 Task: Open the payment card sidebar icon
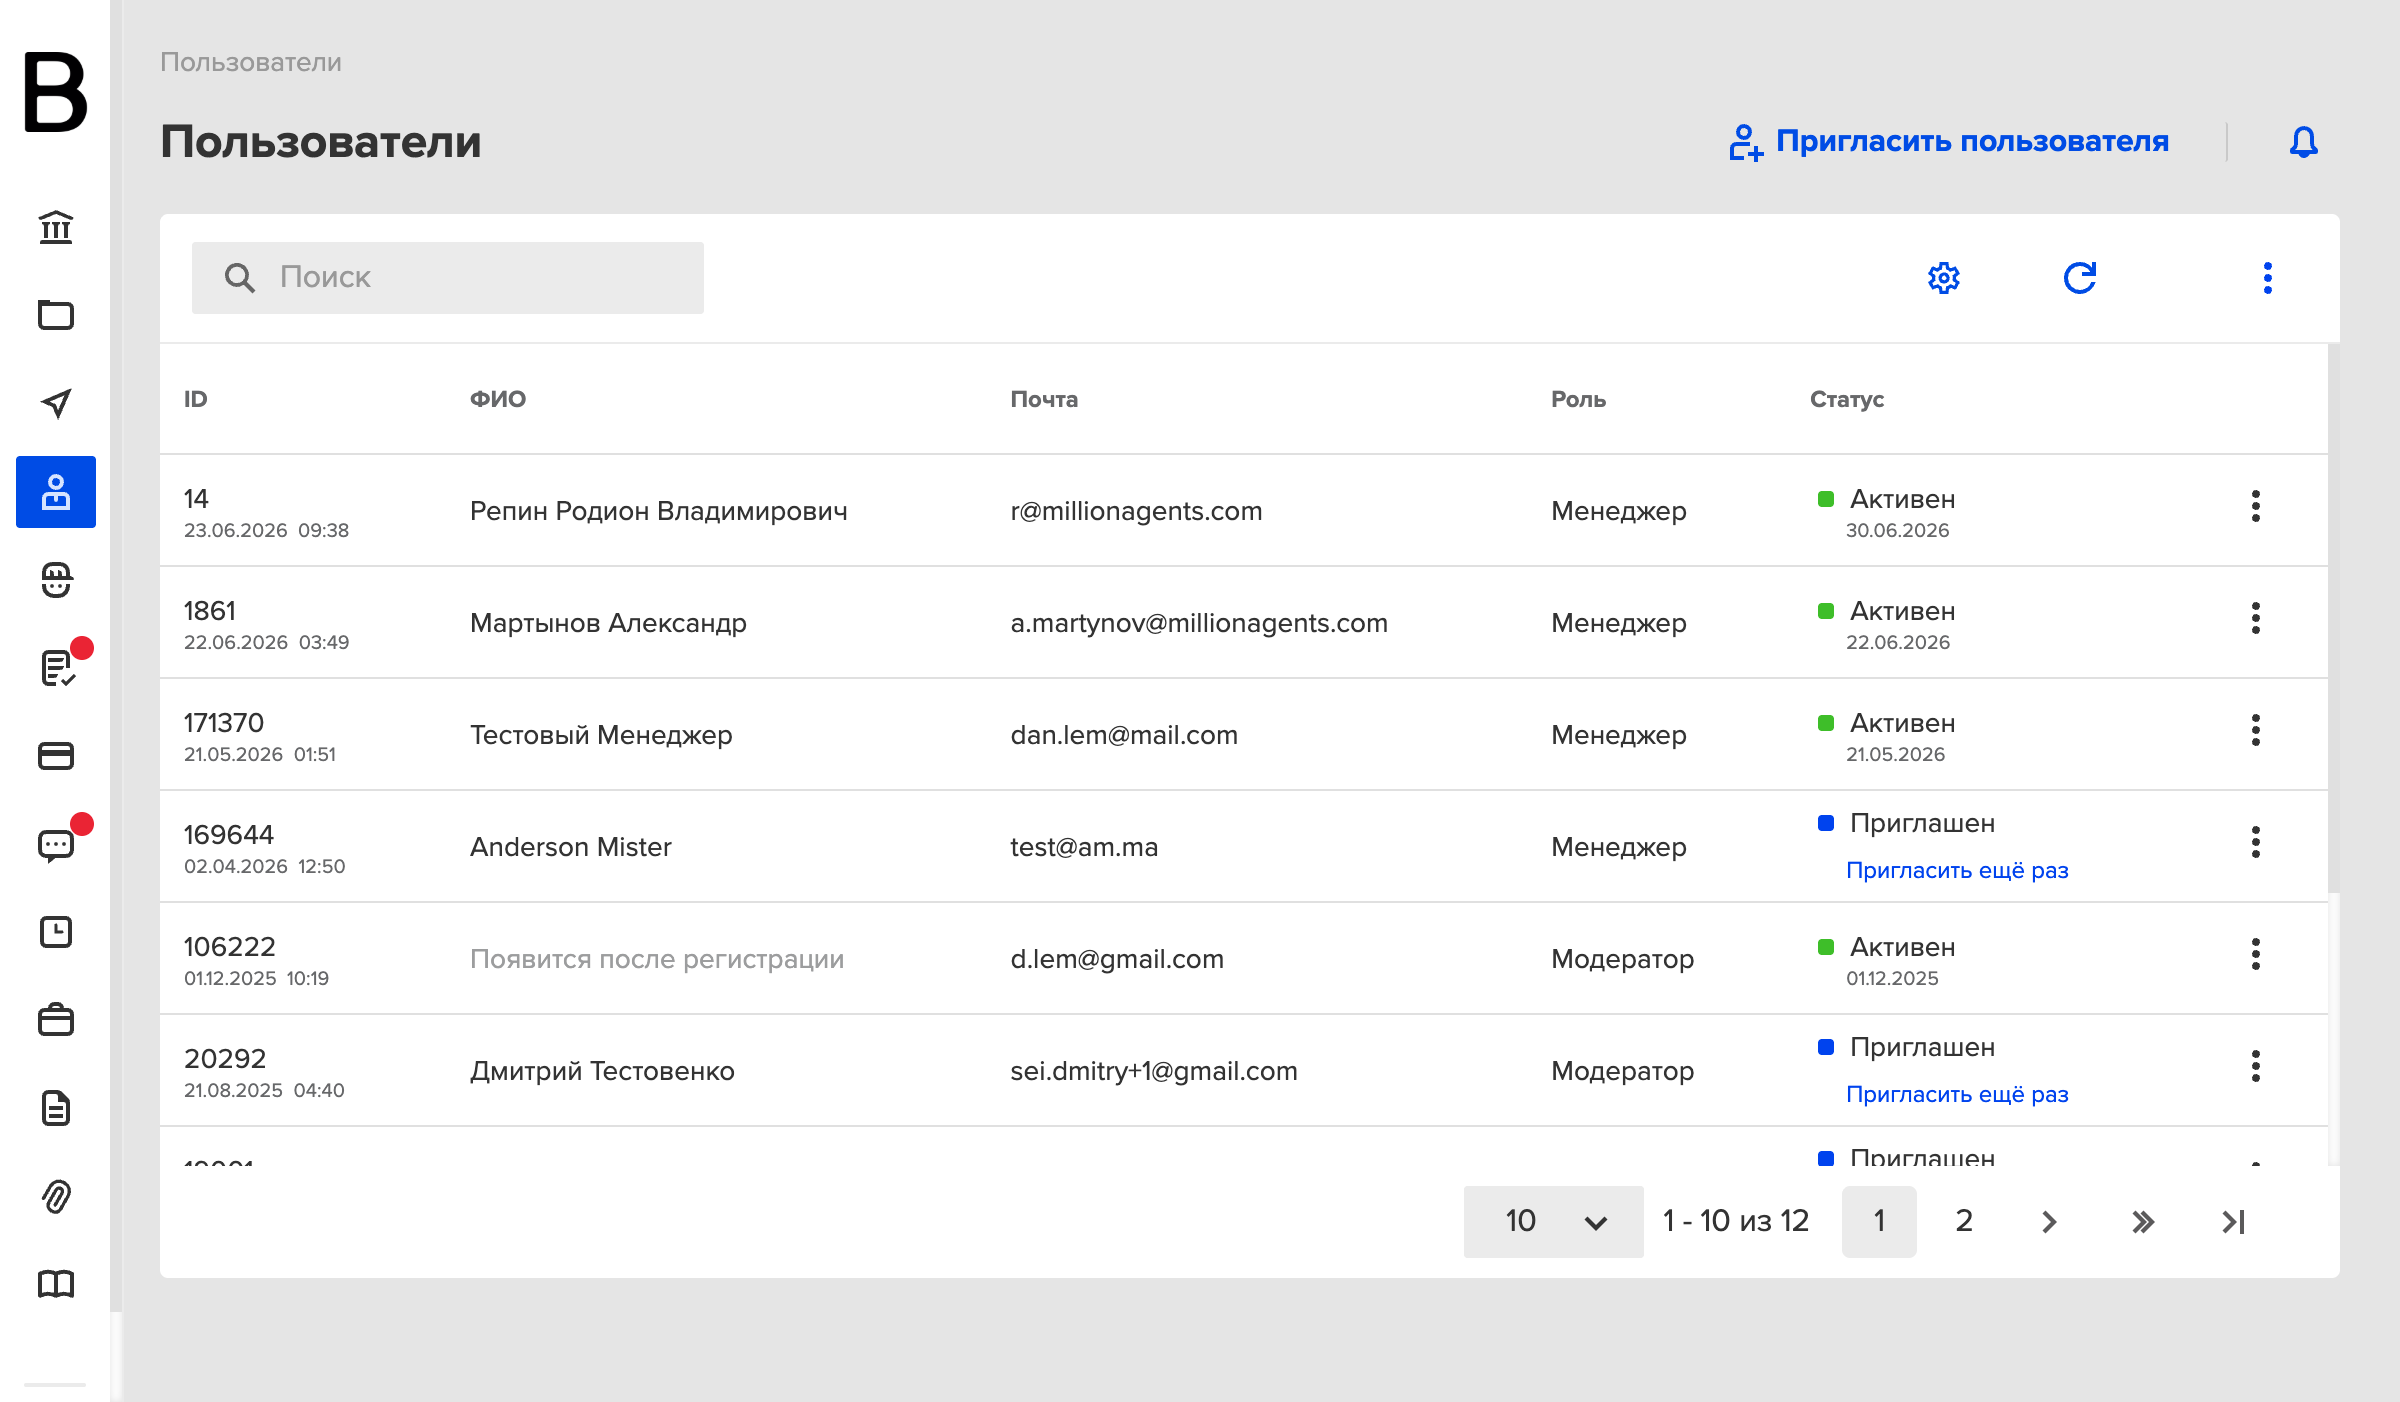coord(56,756)
